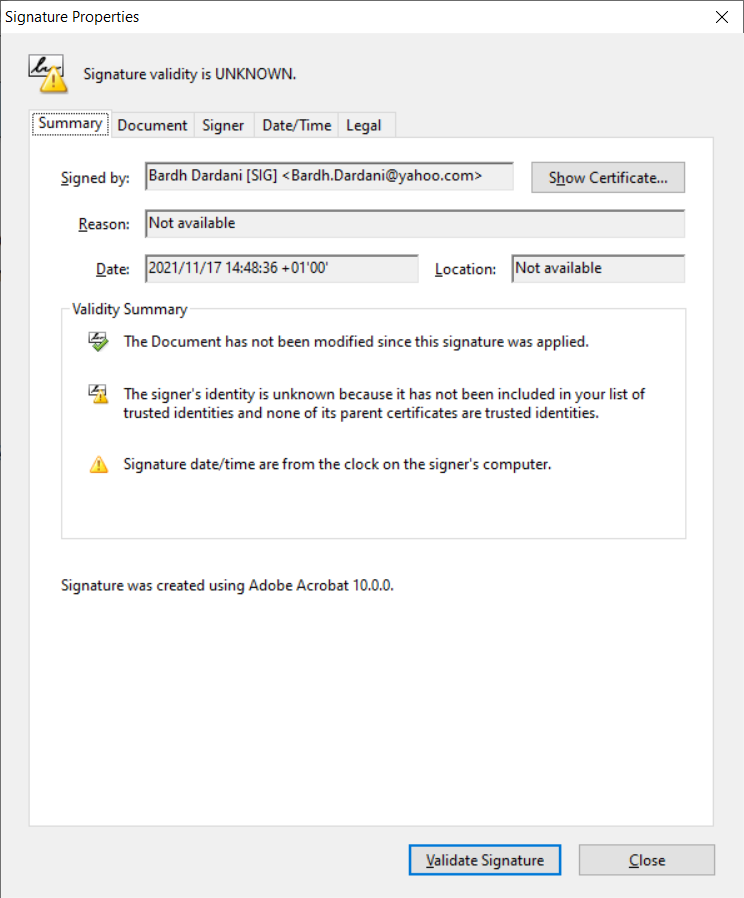This screenshot has width=744, height=898.
Task: Click the 'Date:' label
Action: [x=112, y=269]
